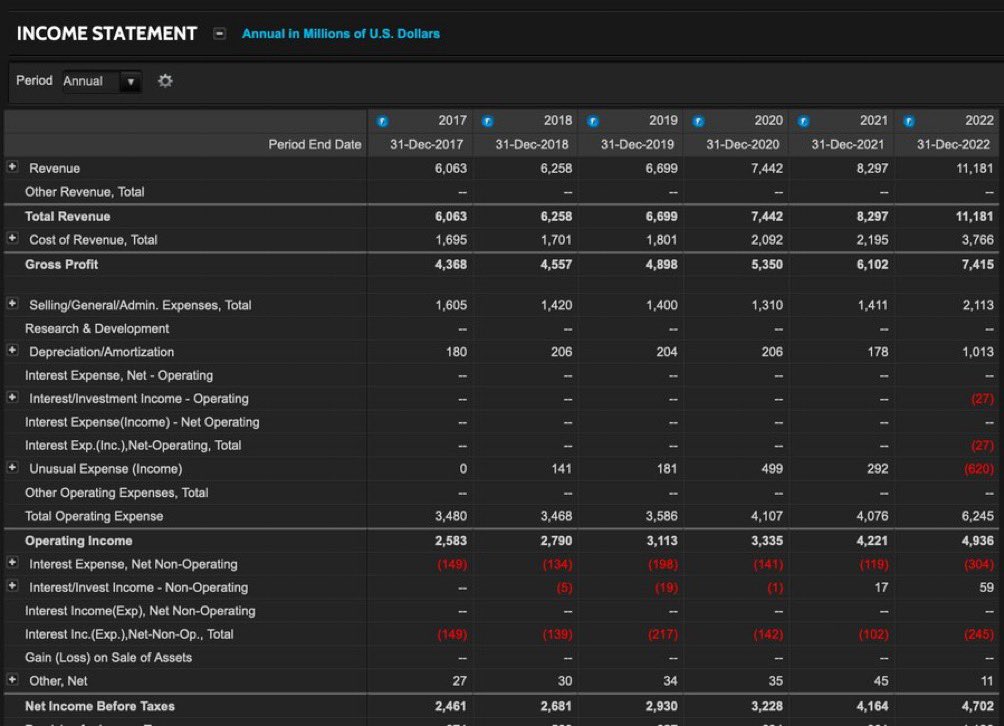Viewport: 1004px width, 726px height.
Task: Click the Research & Development row label
Action: pyautogui.click(x=97, y=328)
